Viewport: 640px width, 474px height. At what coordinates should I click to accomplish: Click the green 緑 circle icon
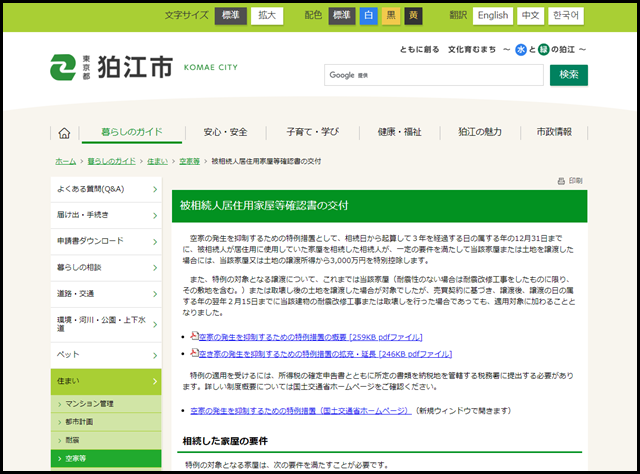544,50
